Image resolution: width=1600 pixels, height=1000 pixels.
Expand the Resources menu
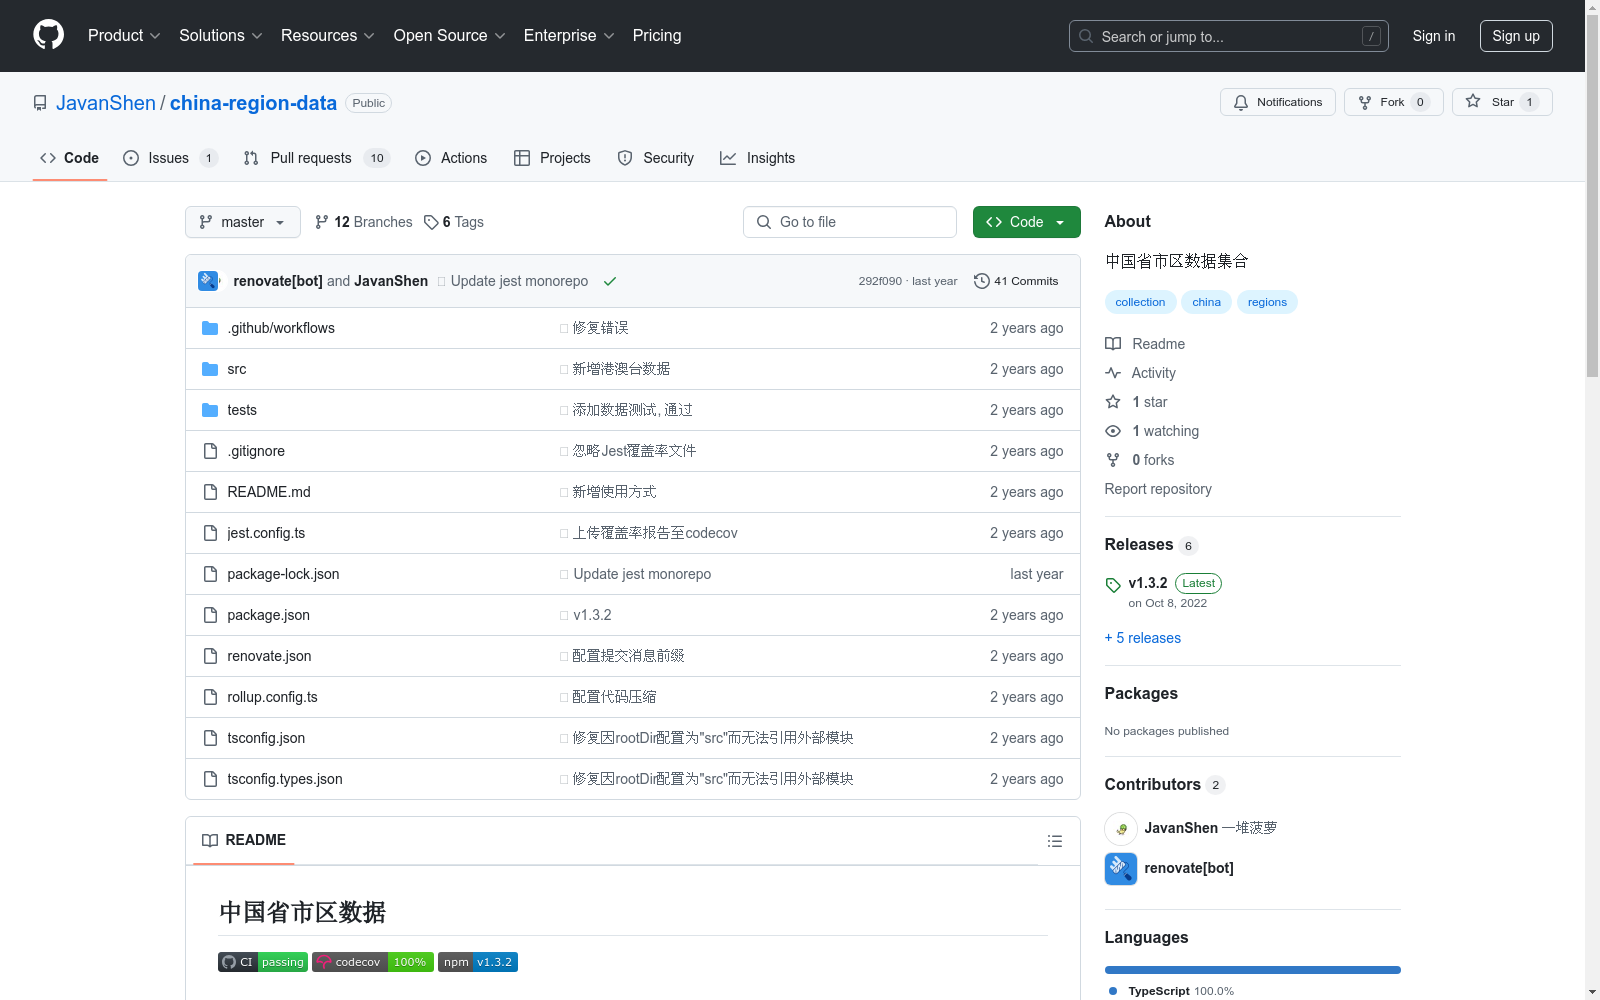point(328,35)
